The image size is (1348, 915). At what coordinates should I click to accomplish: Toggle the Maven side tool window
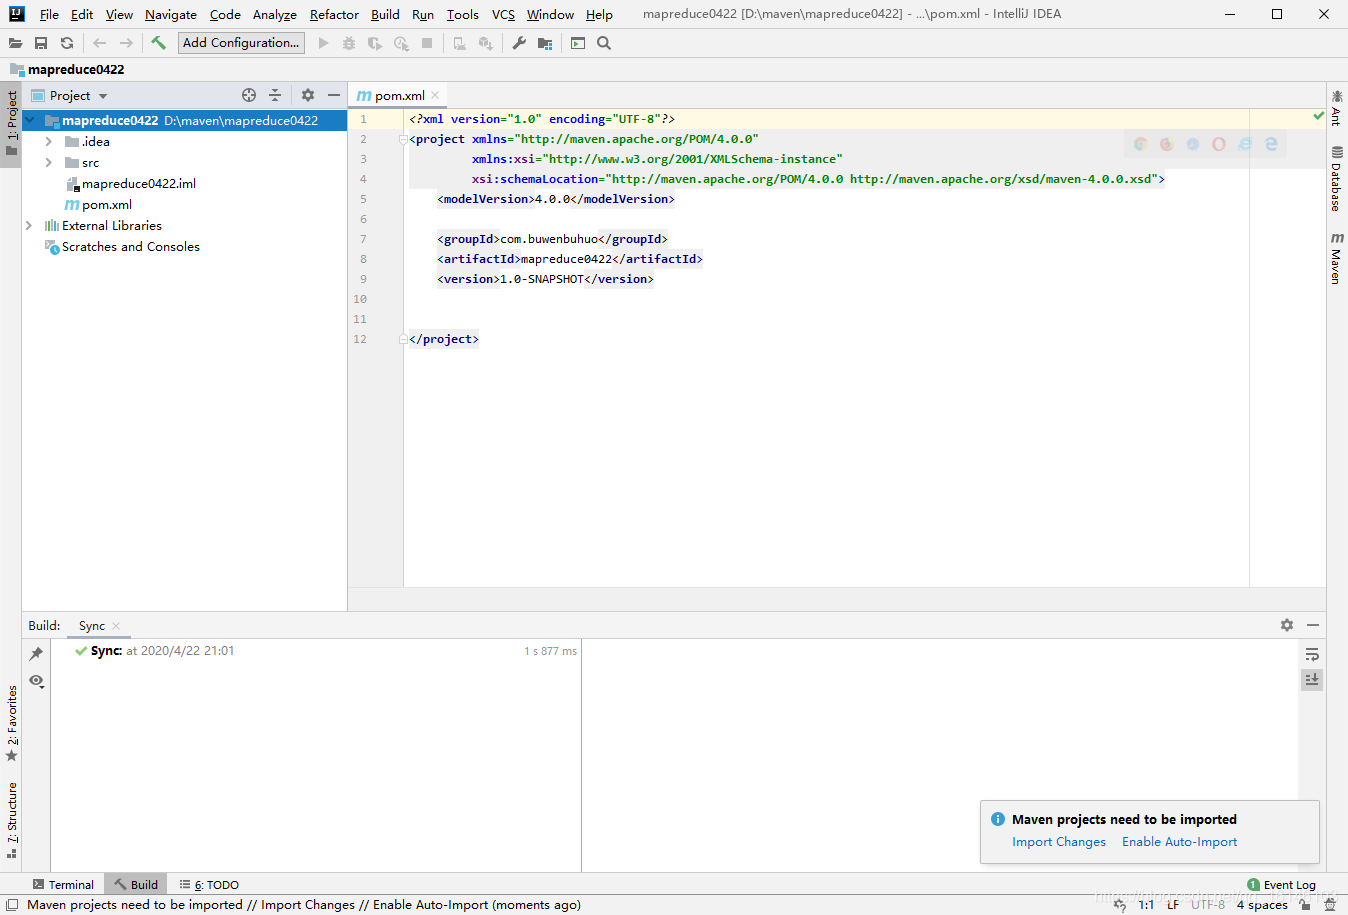[1337, 259]
